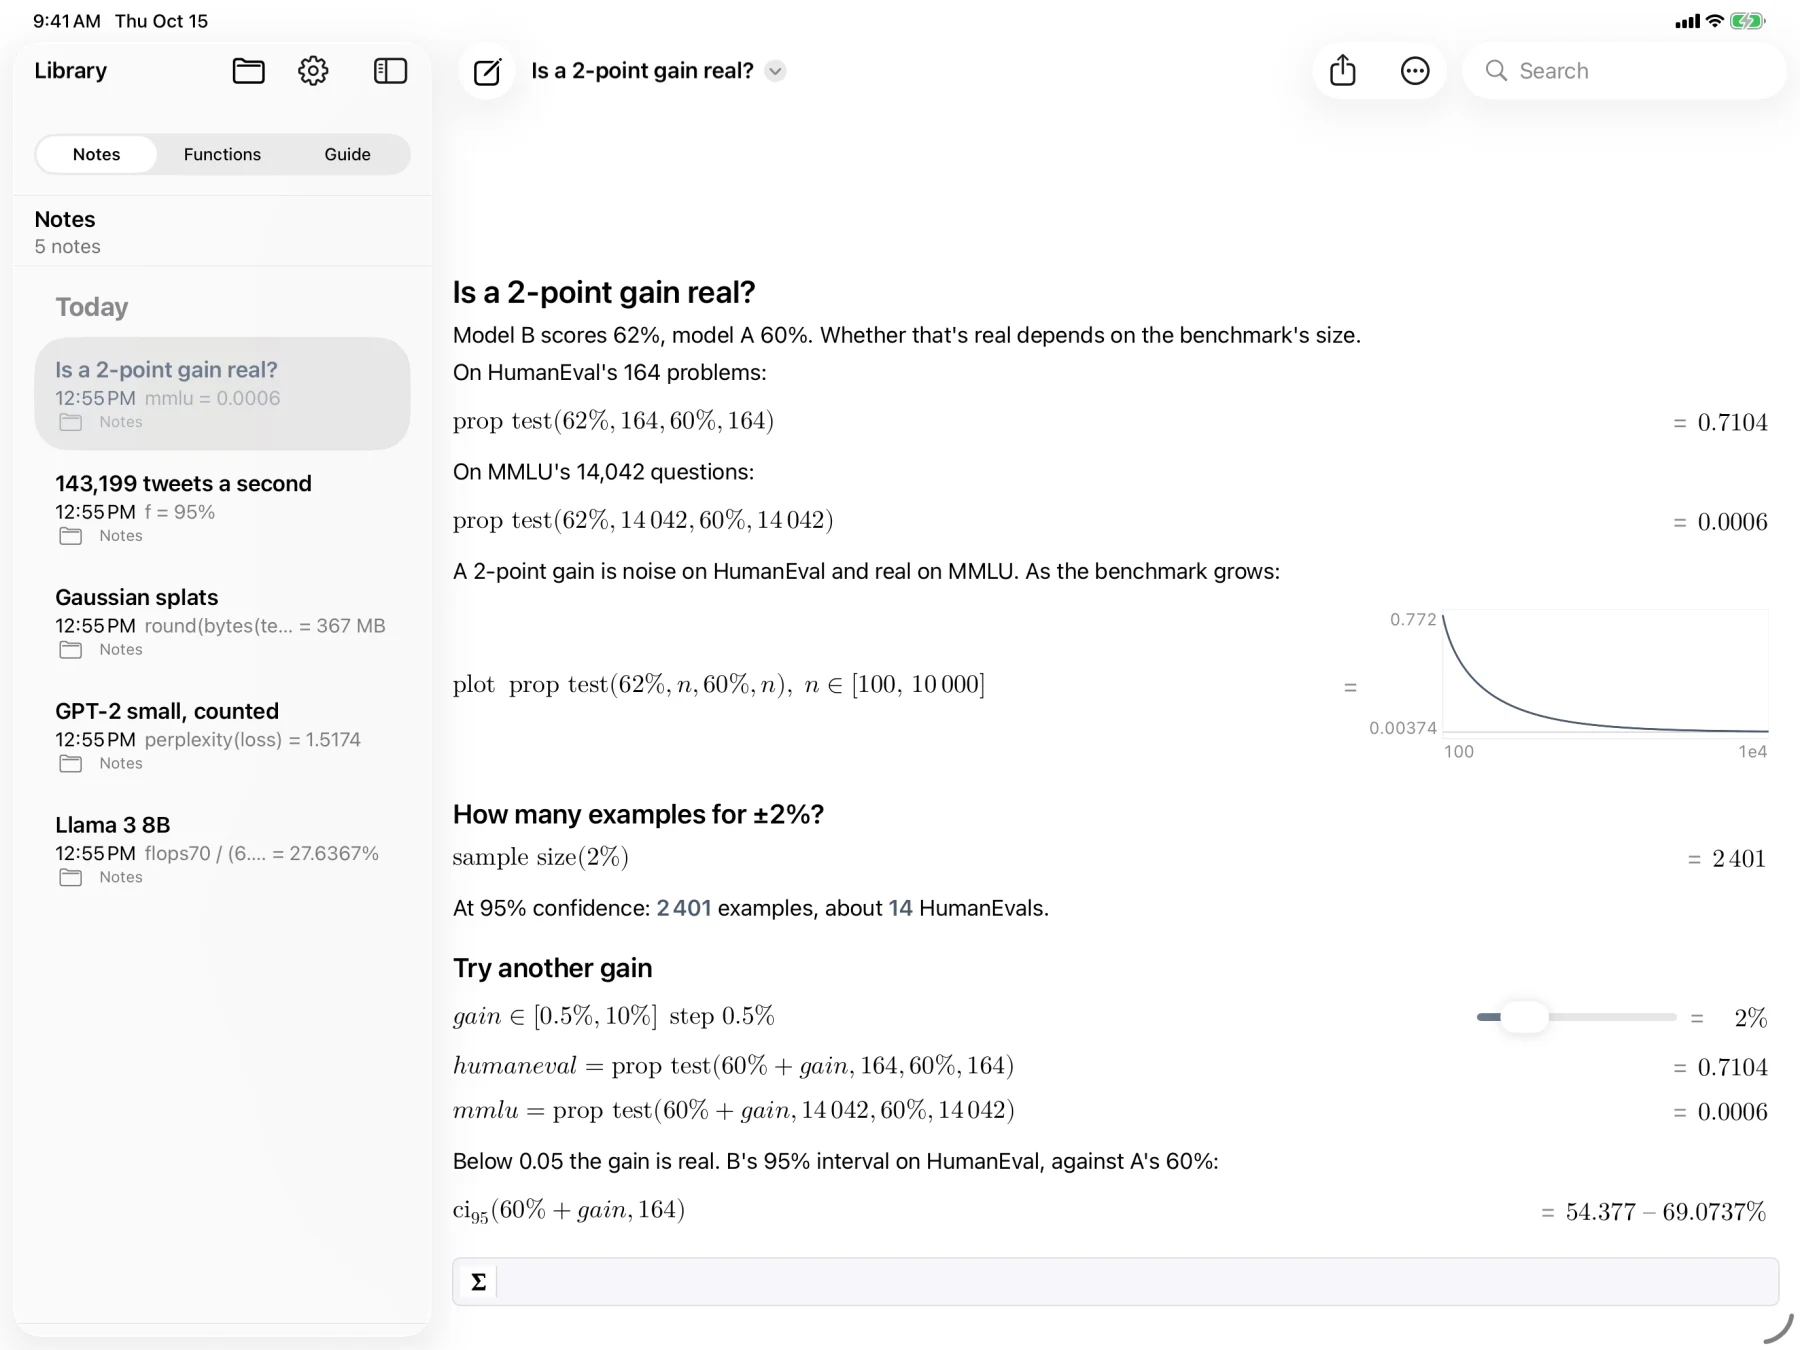Click the note title 'Is a 2-point gain real?' heading in editor
This screenshot has height=1350, width=1800.
[x=604, y=292]
